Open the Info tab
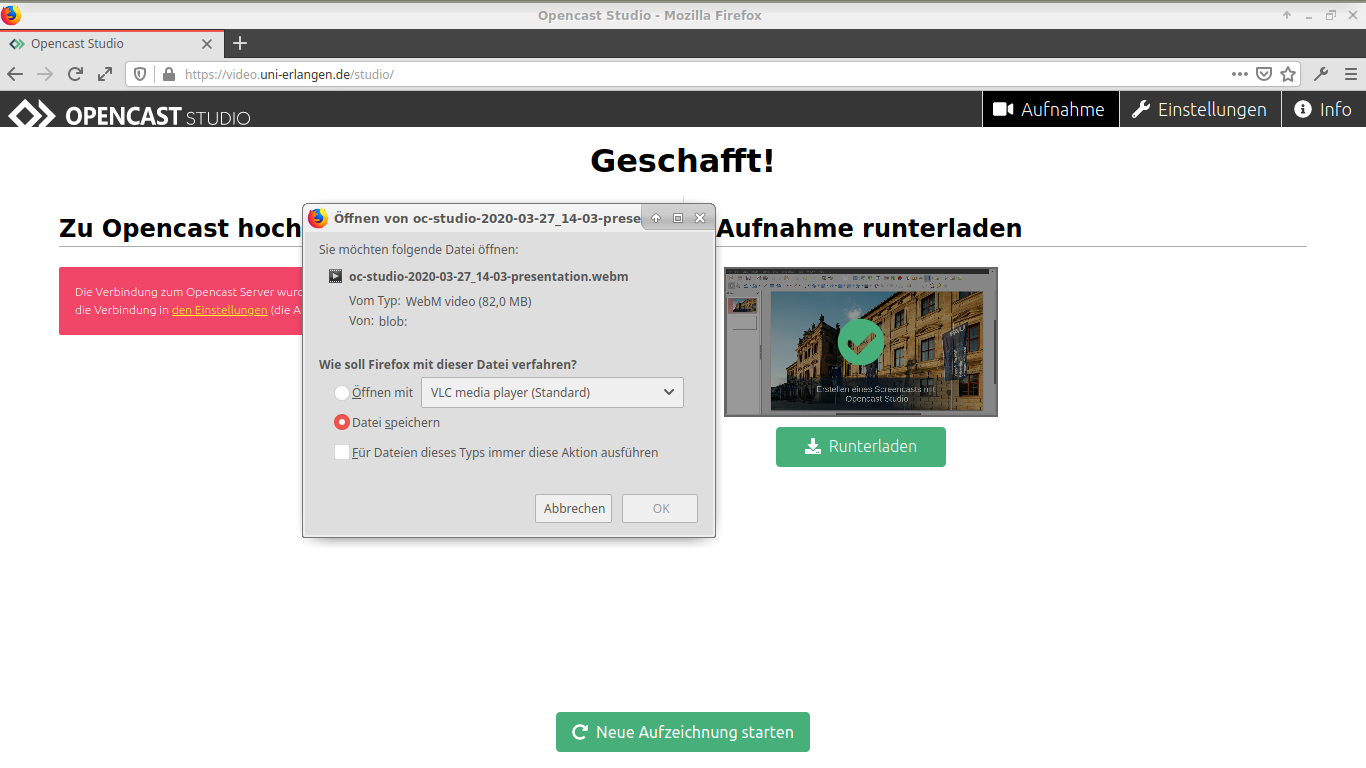Screen dimensions: 1366x768 1323,109
